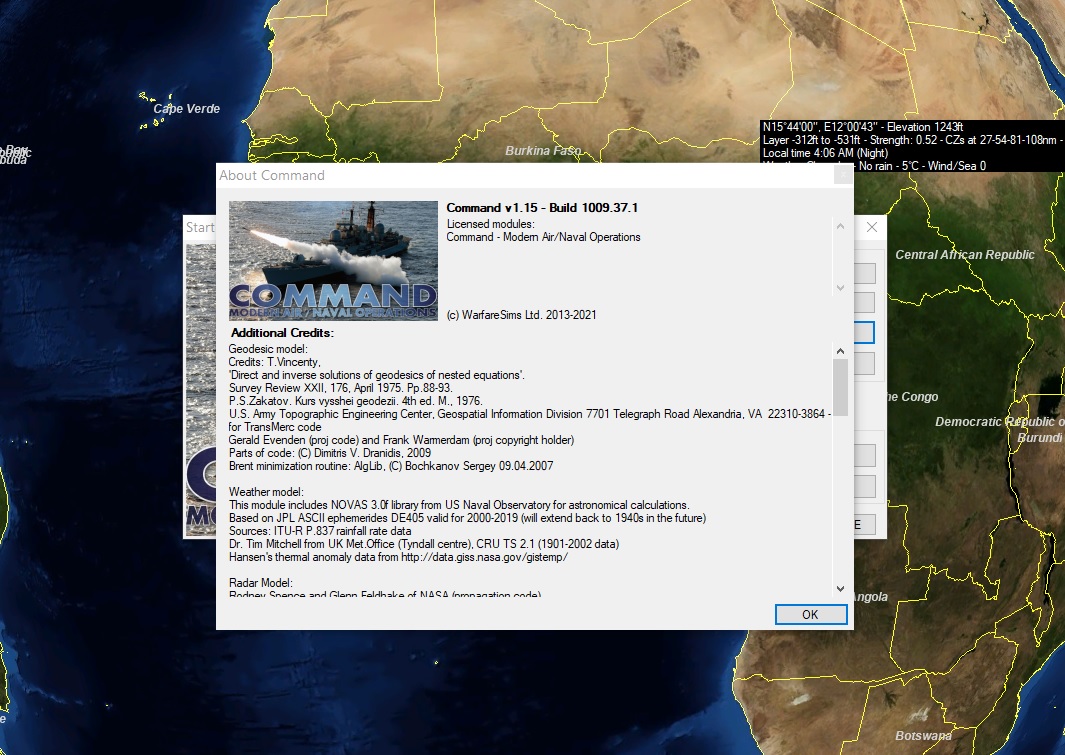Click the 'Command v1.15 - Build 1009.37.1' text
The width and height of the screenshot is (1065, 755).
point(542,208)
